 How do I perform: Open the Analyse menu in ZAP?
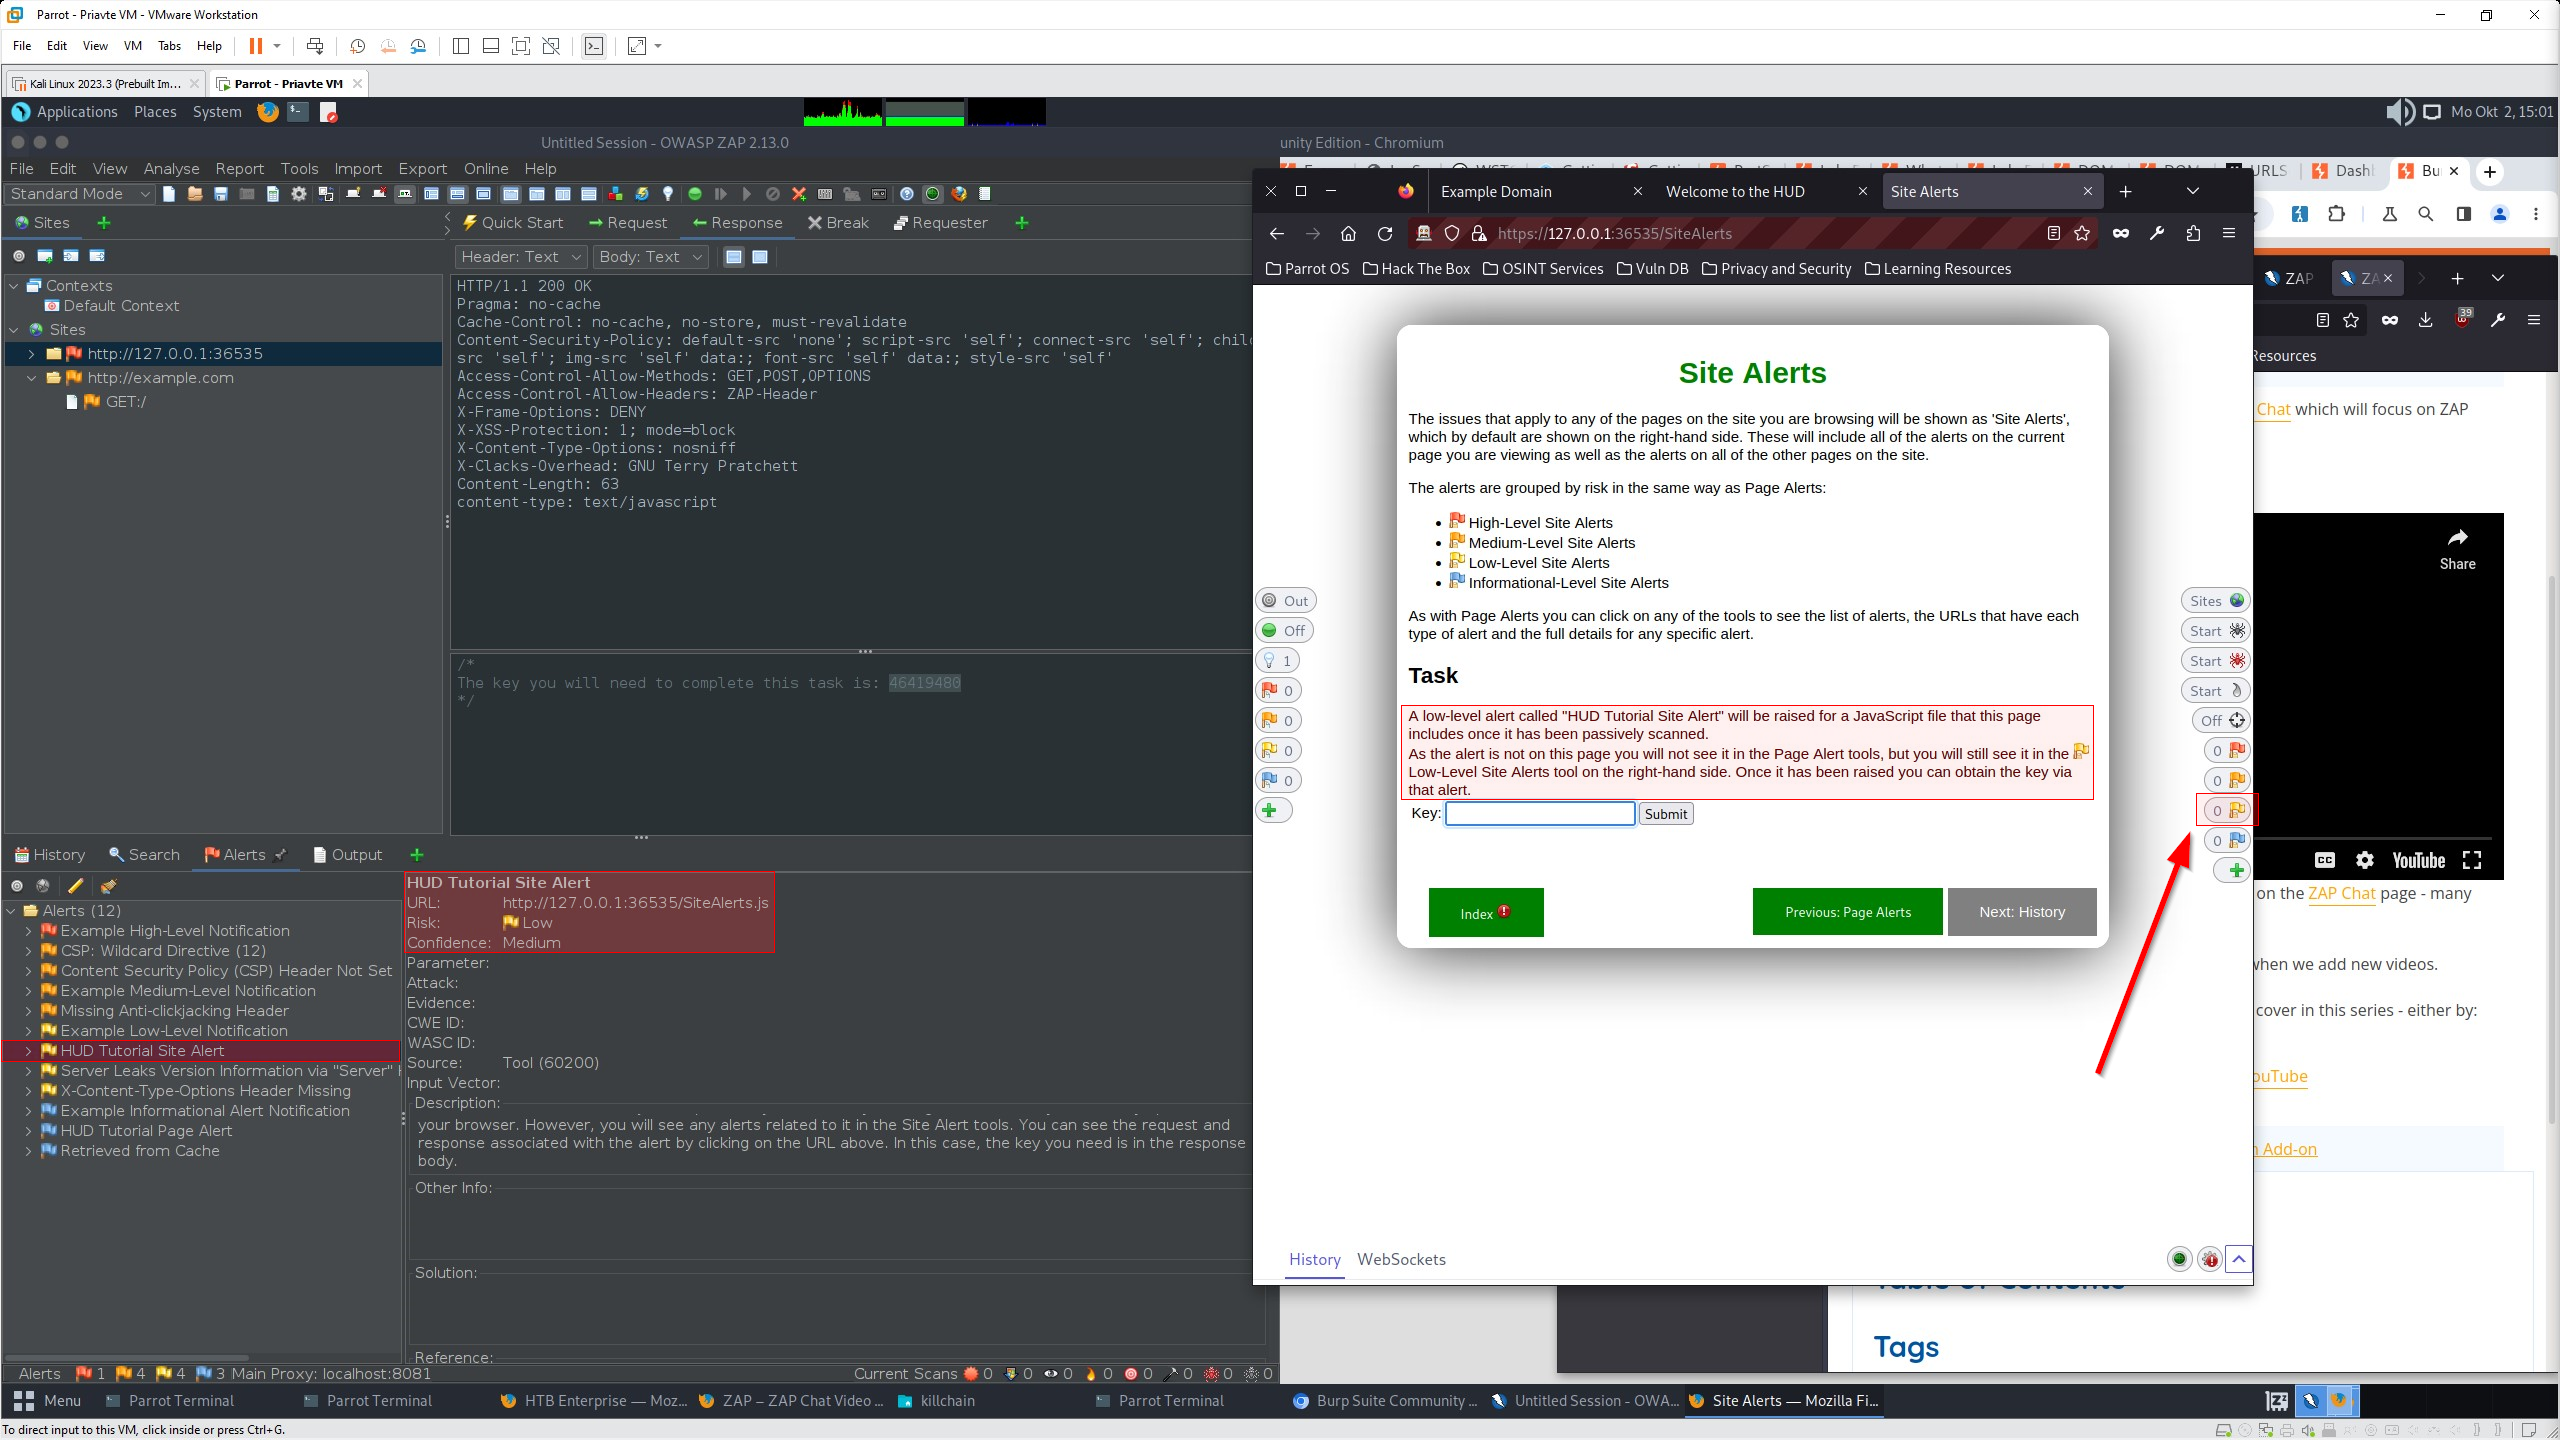(171, 168)
